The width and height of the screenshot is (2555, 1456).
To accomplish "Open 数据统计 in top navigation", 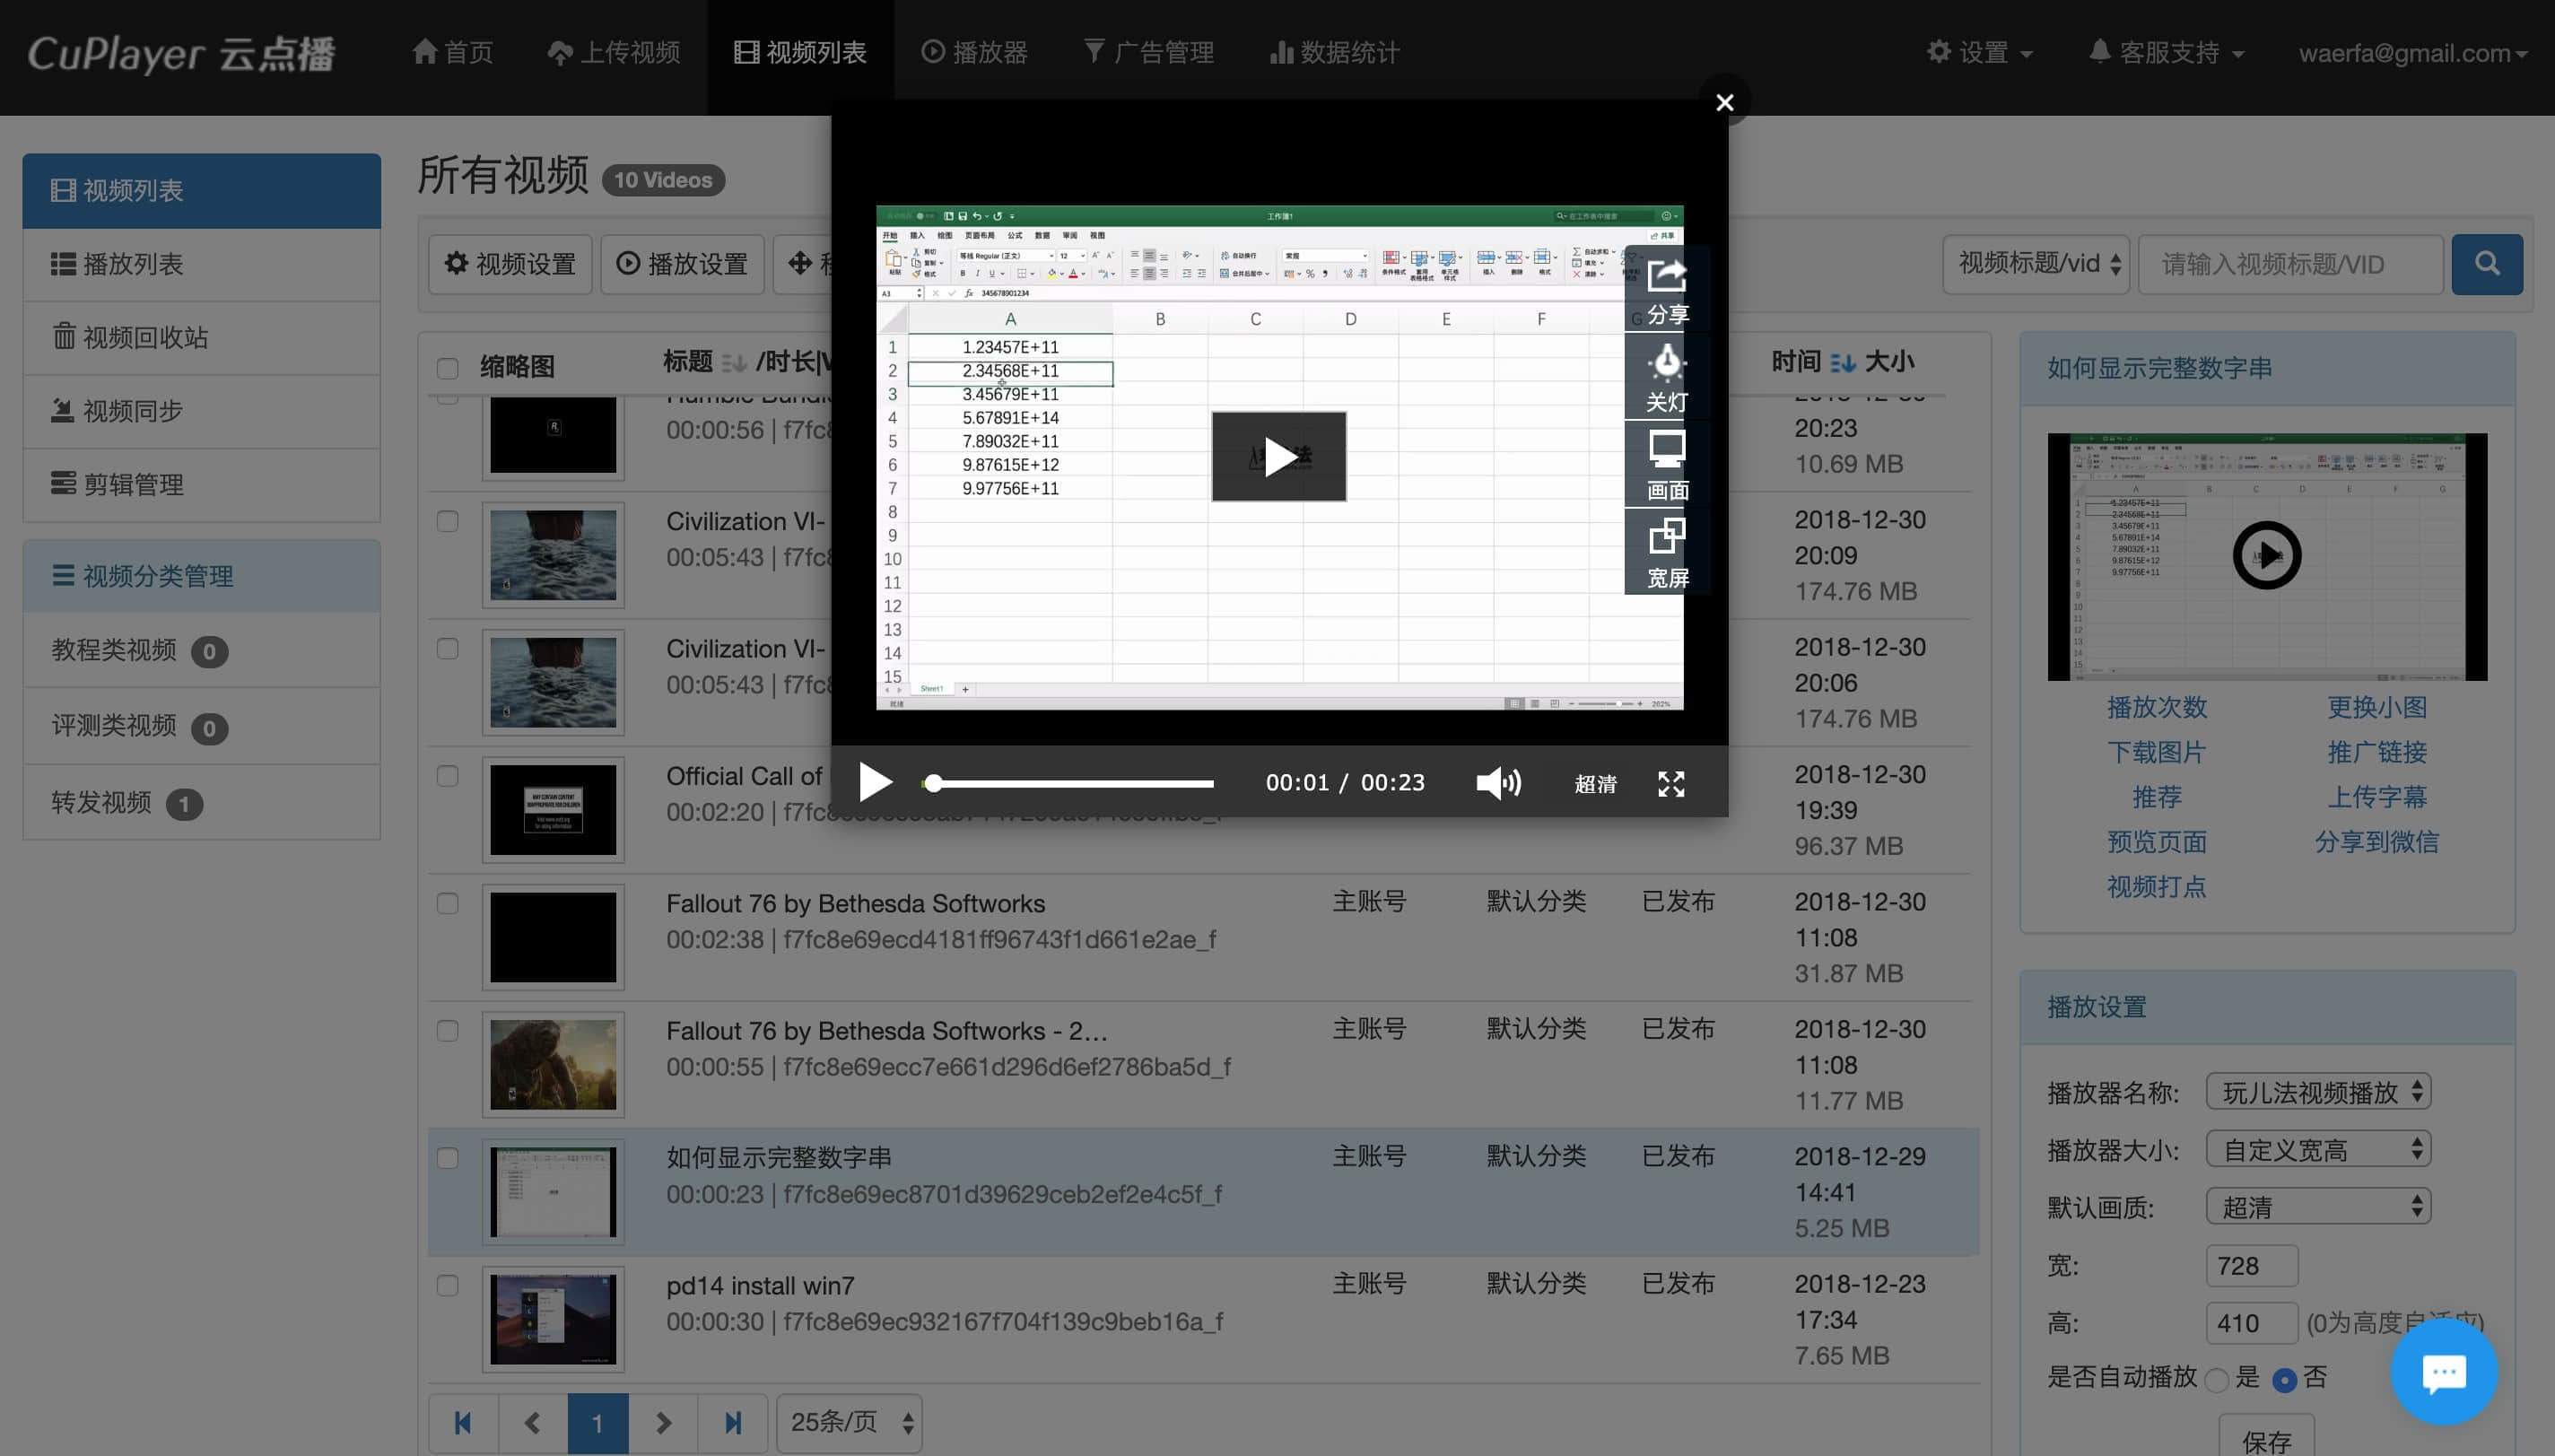I will [1335, 53].
